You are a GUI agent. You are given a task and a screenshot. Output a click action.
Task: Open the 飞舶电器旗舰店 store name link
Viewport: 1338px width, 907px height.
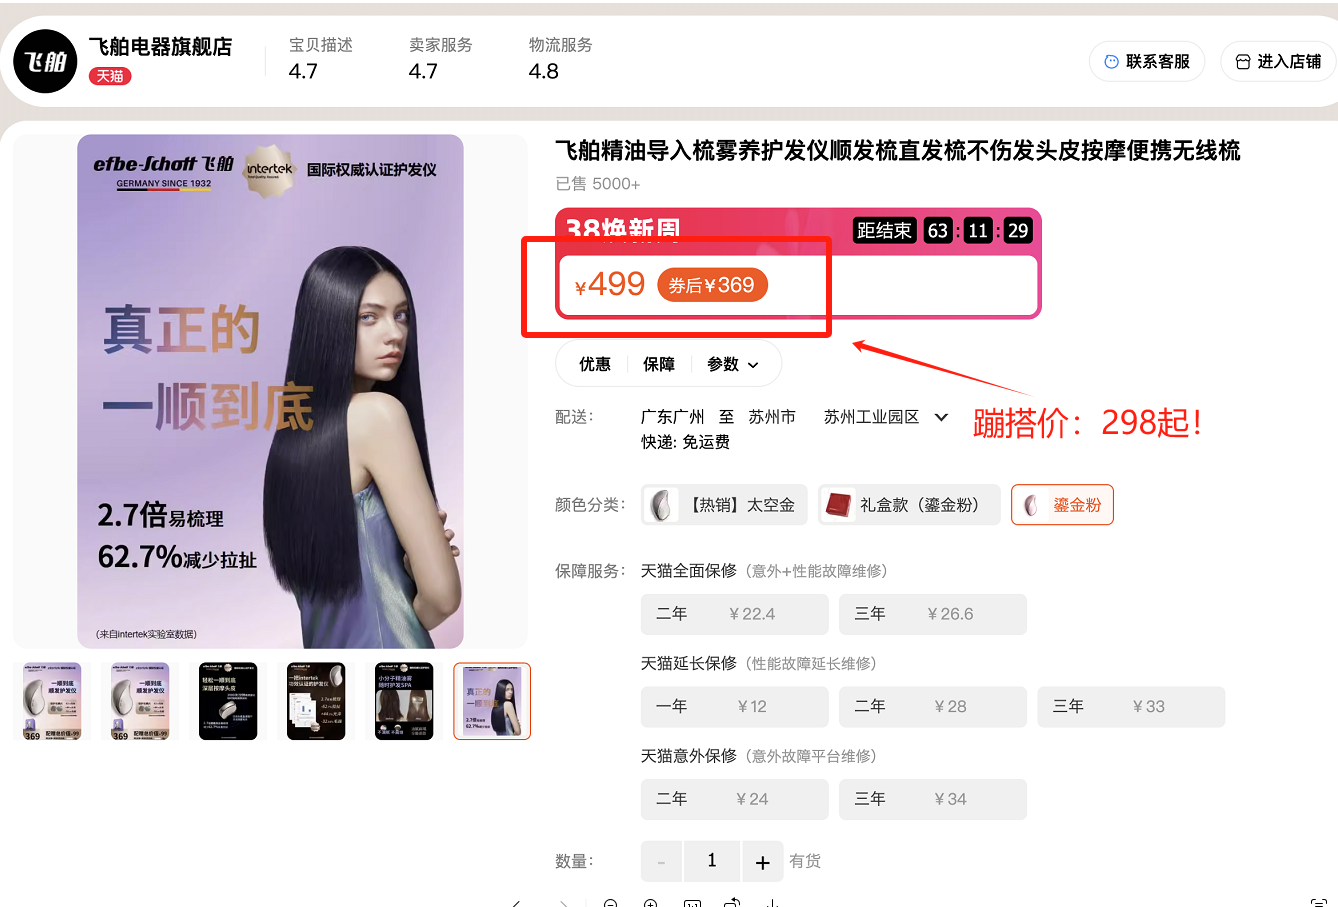pyautogui.click(x=160, y=46)
